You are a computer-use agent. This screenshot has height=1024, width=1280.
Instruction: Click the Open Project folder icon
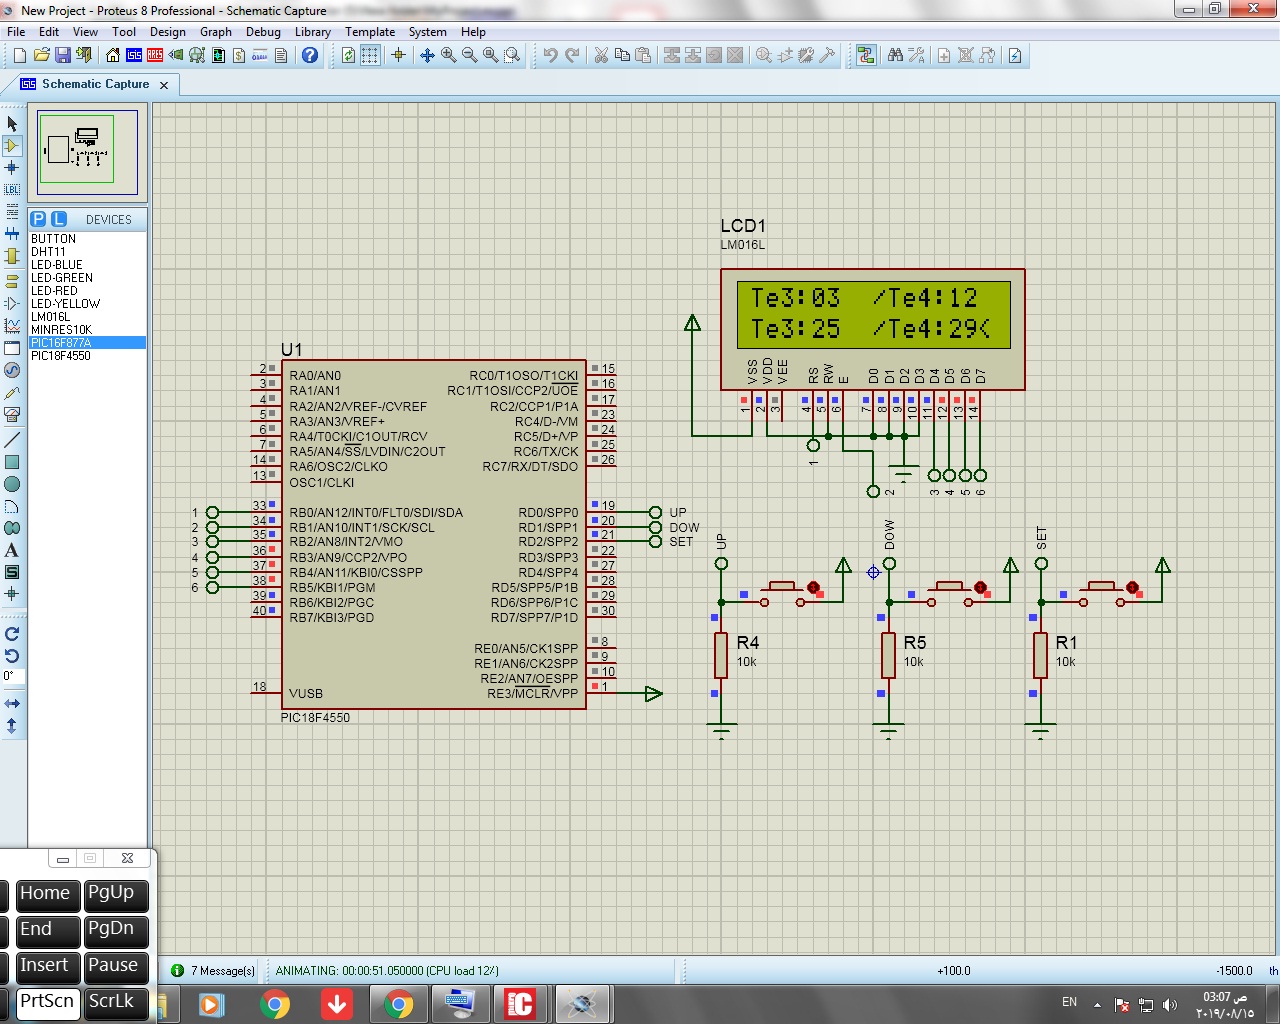41,56
